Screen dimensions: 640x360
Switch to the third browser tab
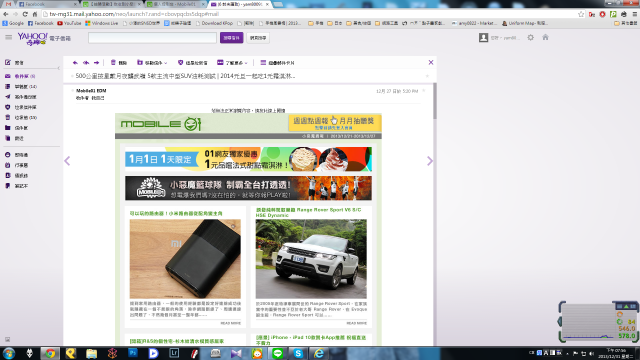point(112,4)
